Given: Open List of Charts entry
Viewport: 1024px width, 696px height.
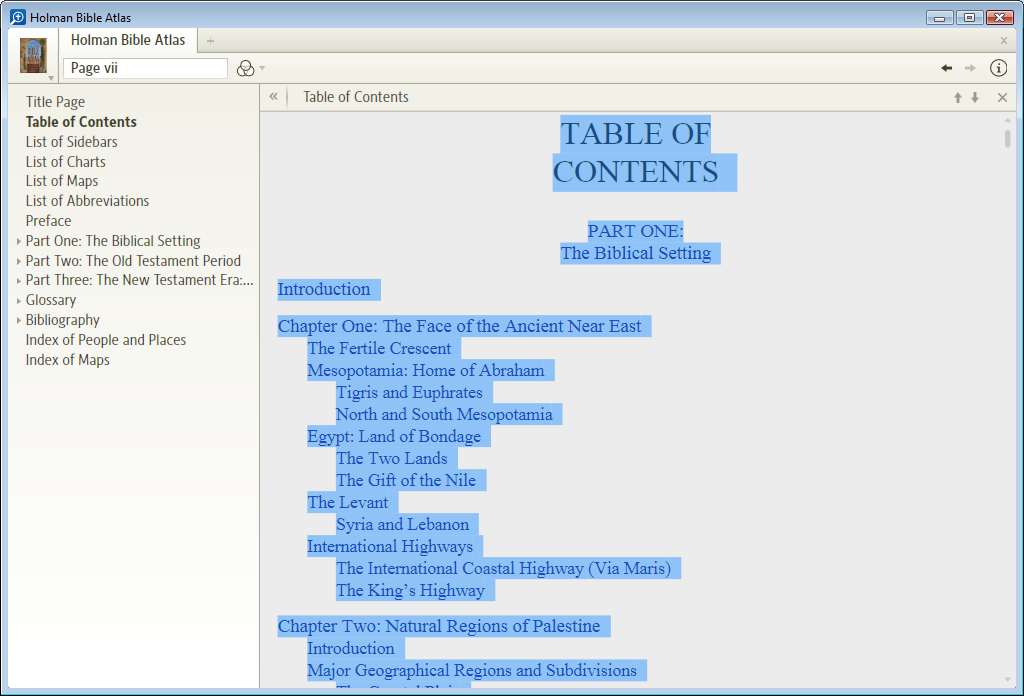Looking at the screenshot, I should (65, 162).
